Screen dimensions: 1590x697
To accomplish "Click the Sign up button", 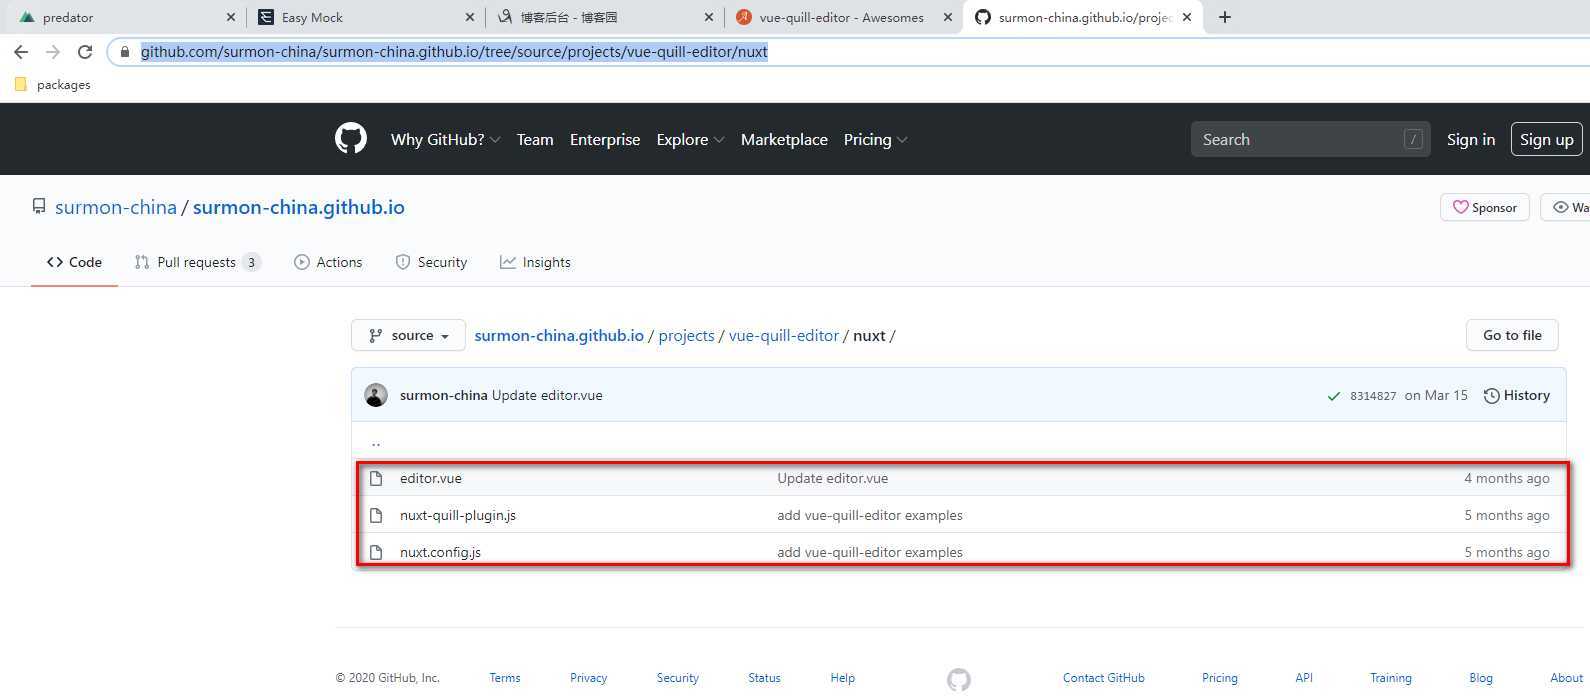I will tap(1547, 139).
